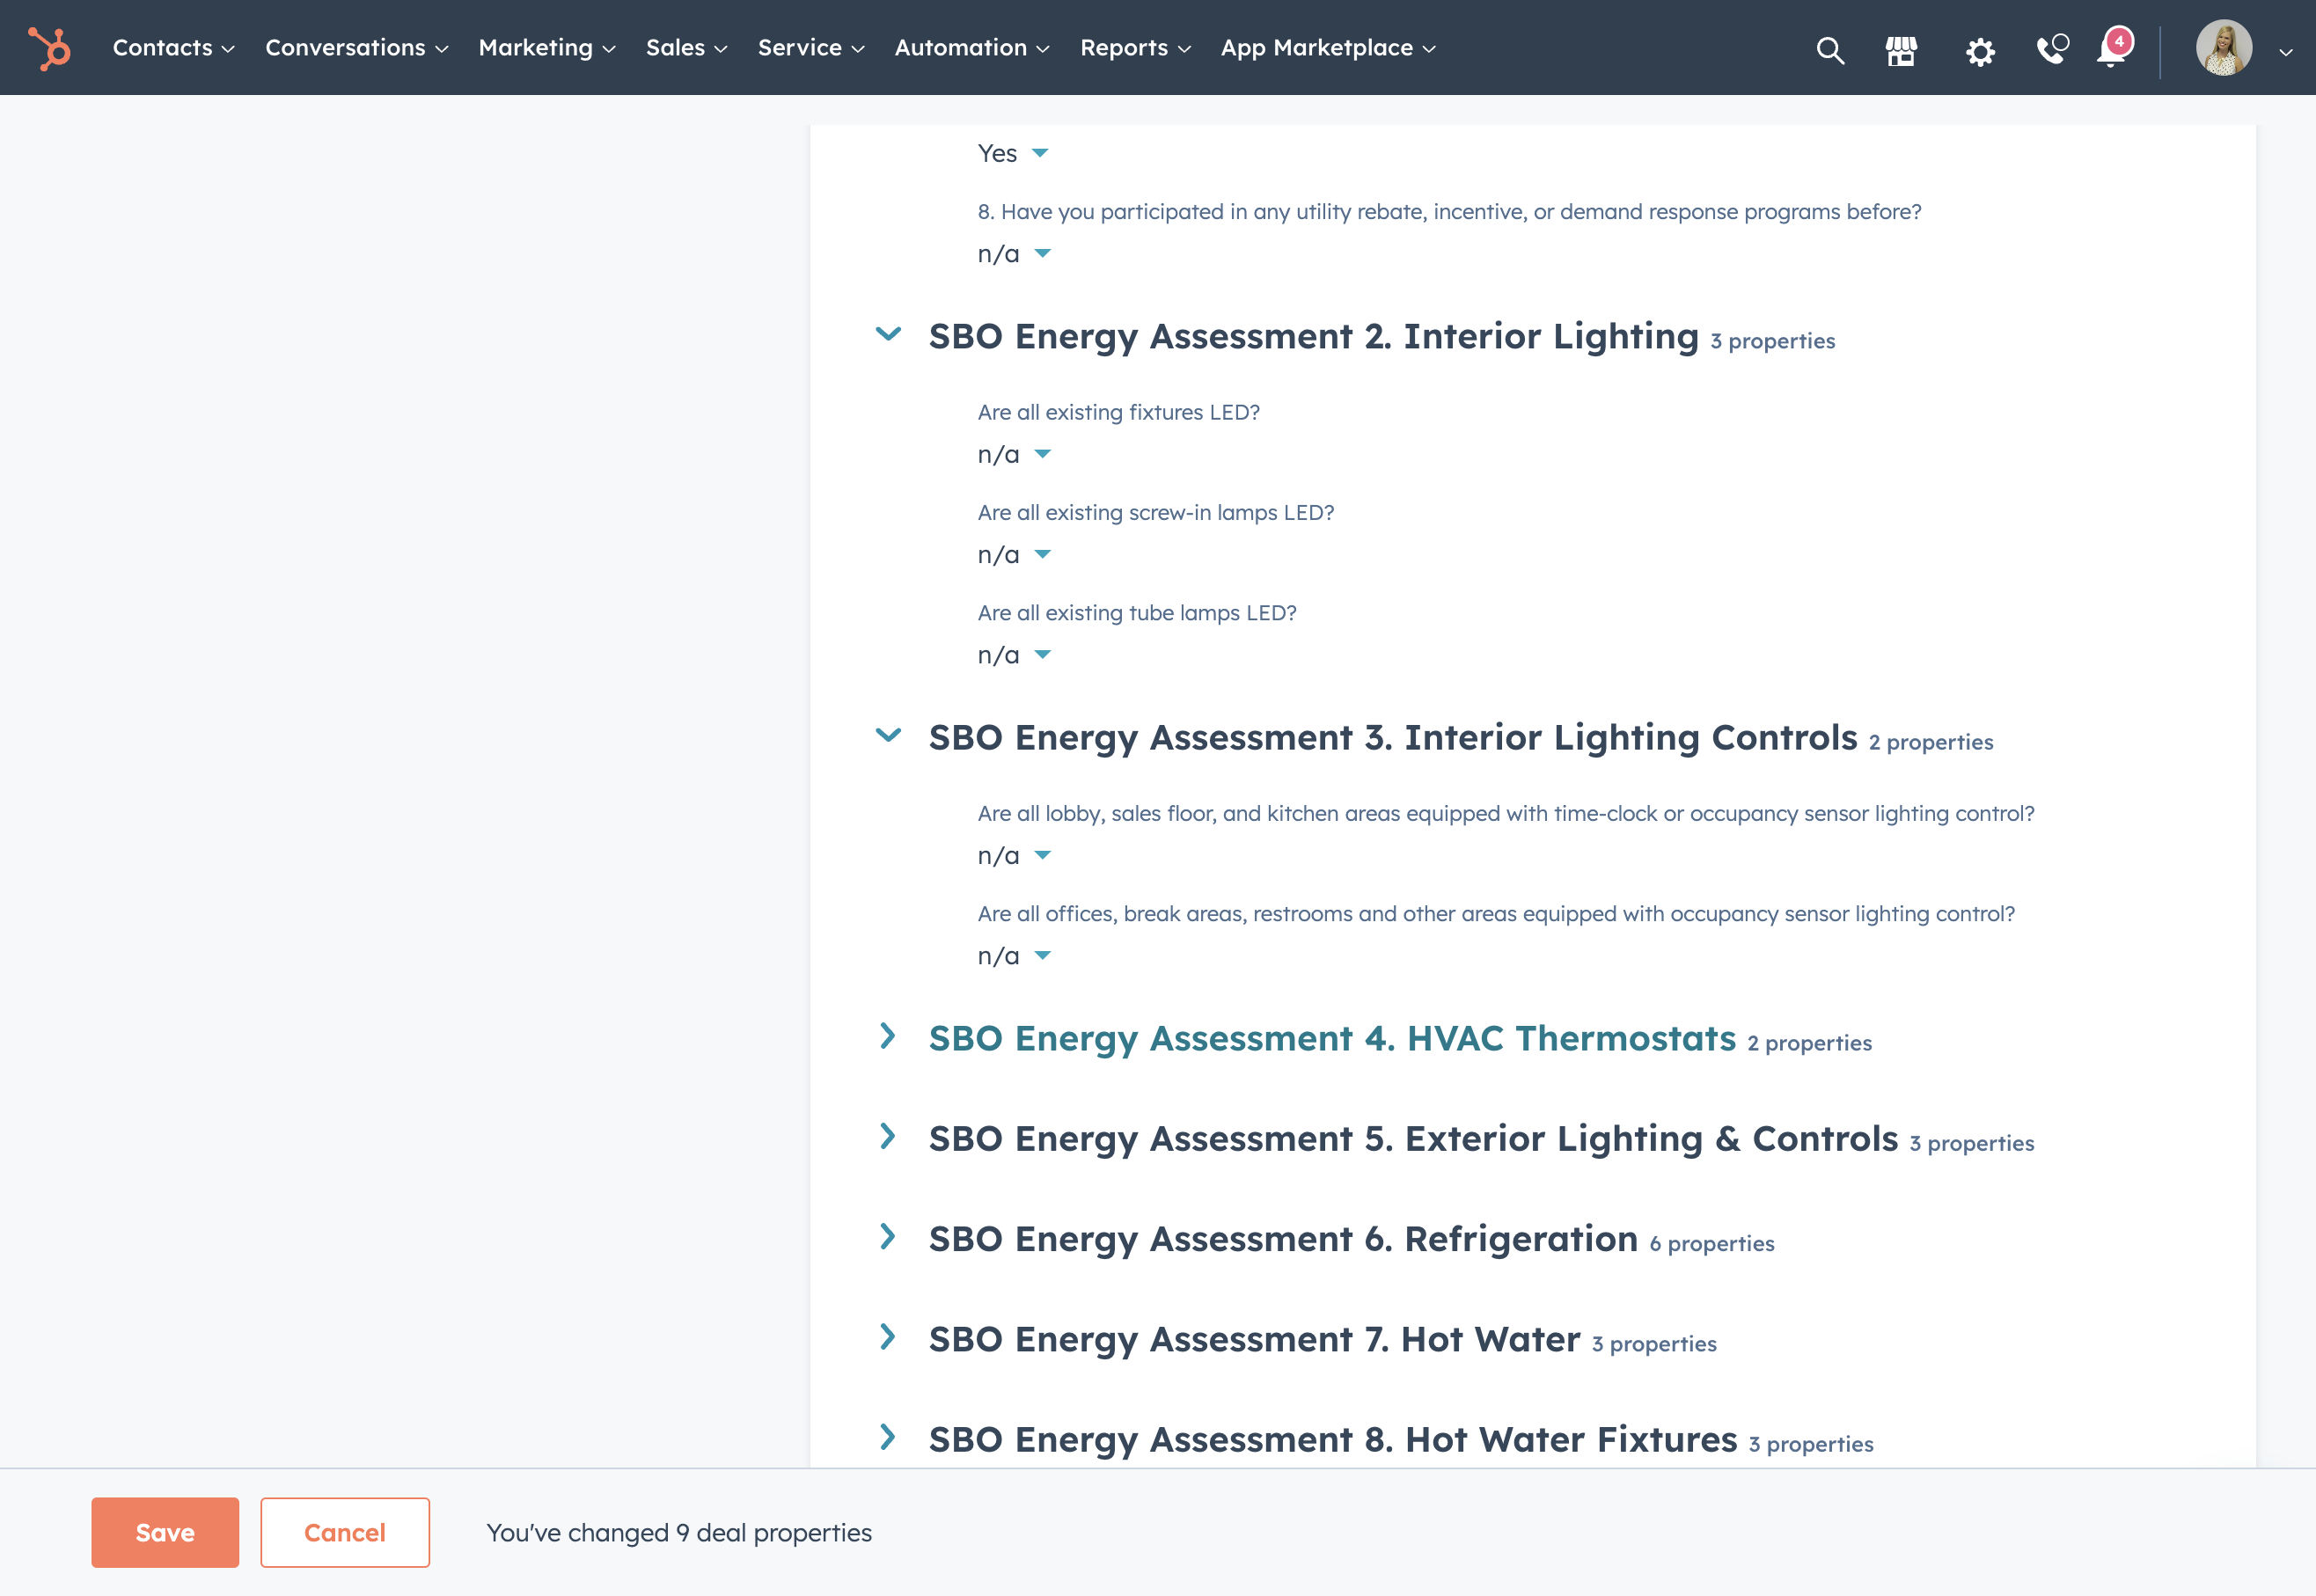The height and width of the screenshot is (1596, 2316).
Task: Click the "Are all existing tube lamps LED?" label
Action: coord(1137,613)
